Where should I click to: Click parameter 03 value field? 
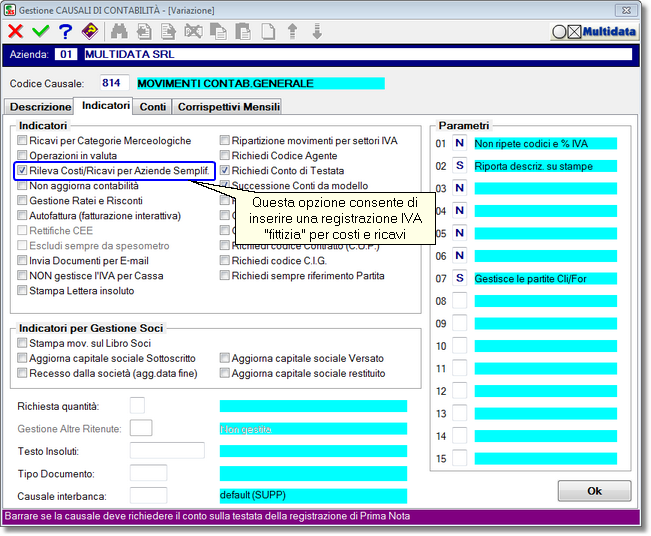point(460,188)
